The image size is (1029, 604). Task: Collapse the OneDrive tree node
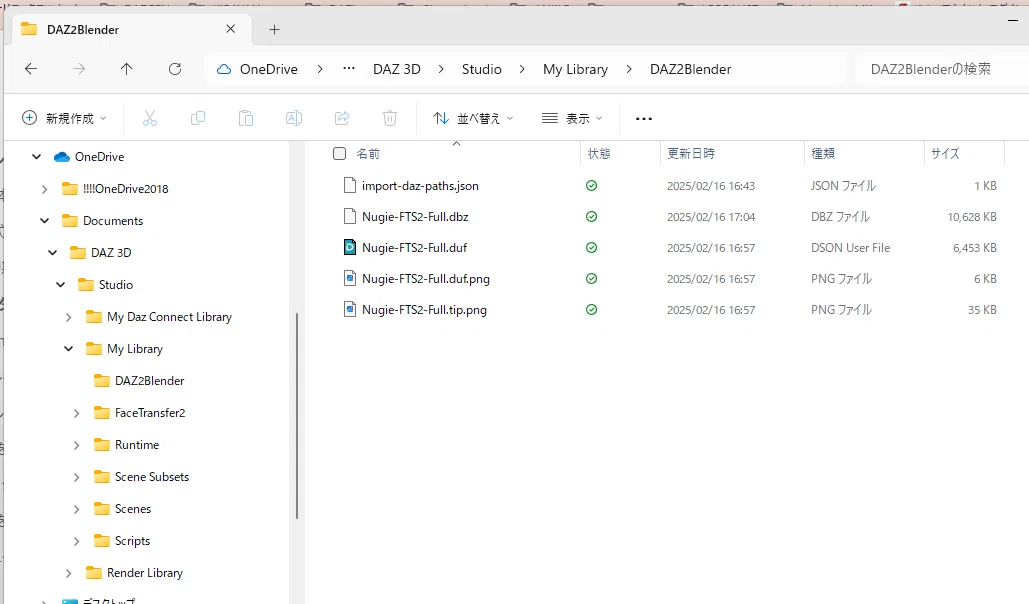click(x=37, y=157)
